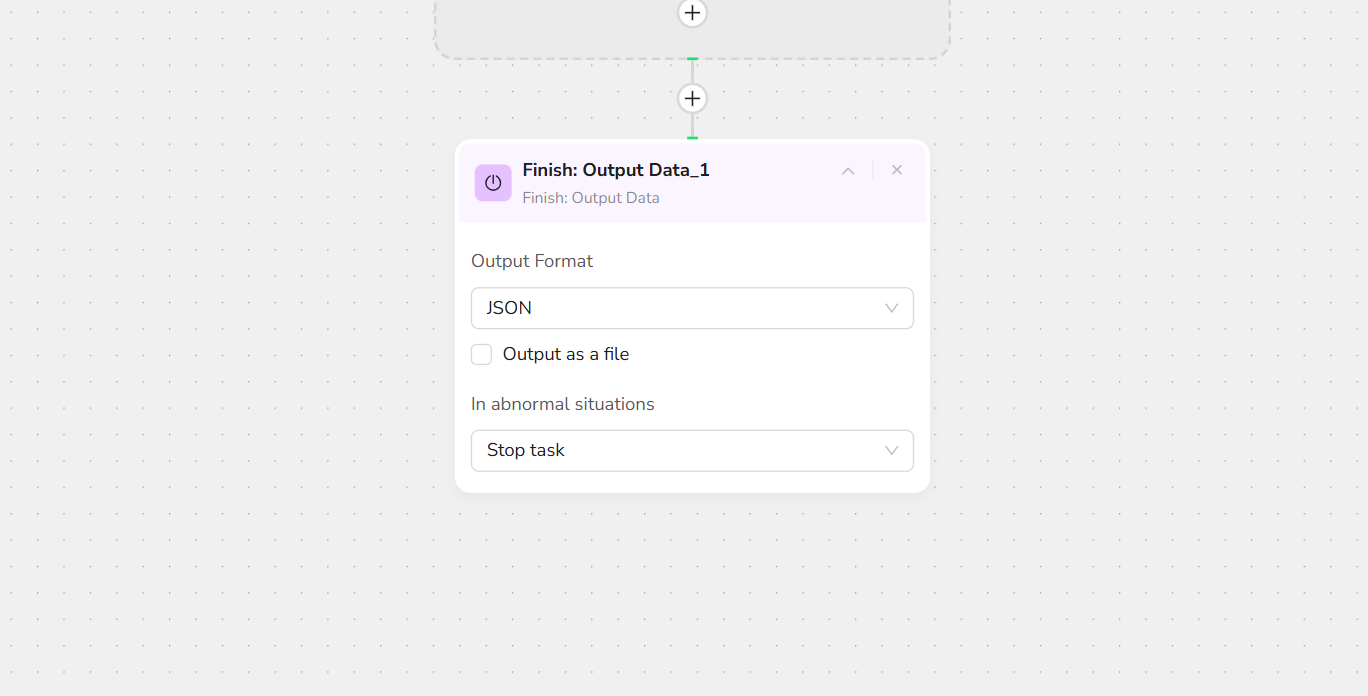Click the plus button above the Finish node
1368x696 pixels.
point(692,98)
